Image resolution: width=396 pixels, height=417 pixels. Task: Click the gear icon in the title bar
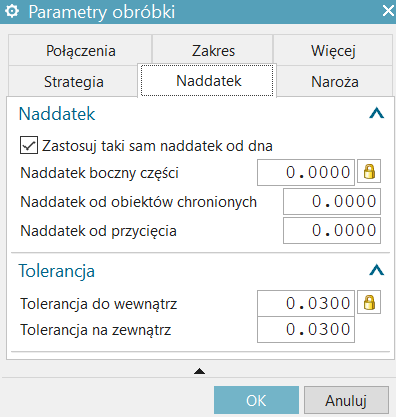pos(12,12)
